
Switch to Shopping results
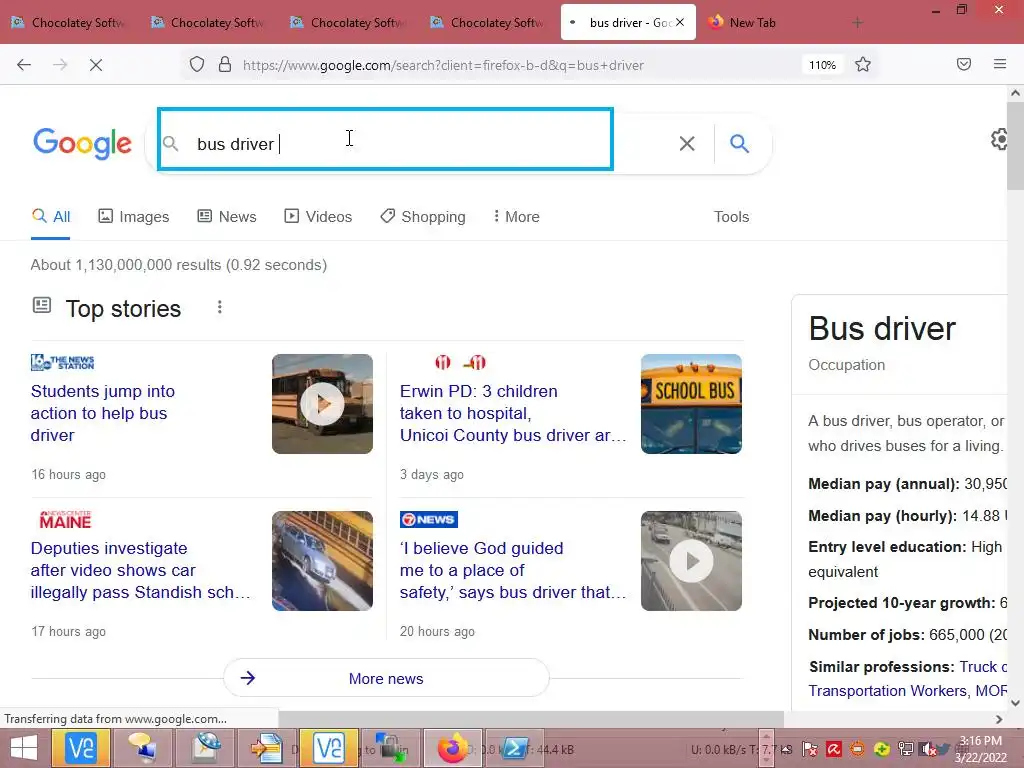coord(423,217)
